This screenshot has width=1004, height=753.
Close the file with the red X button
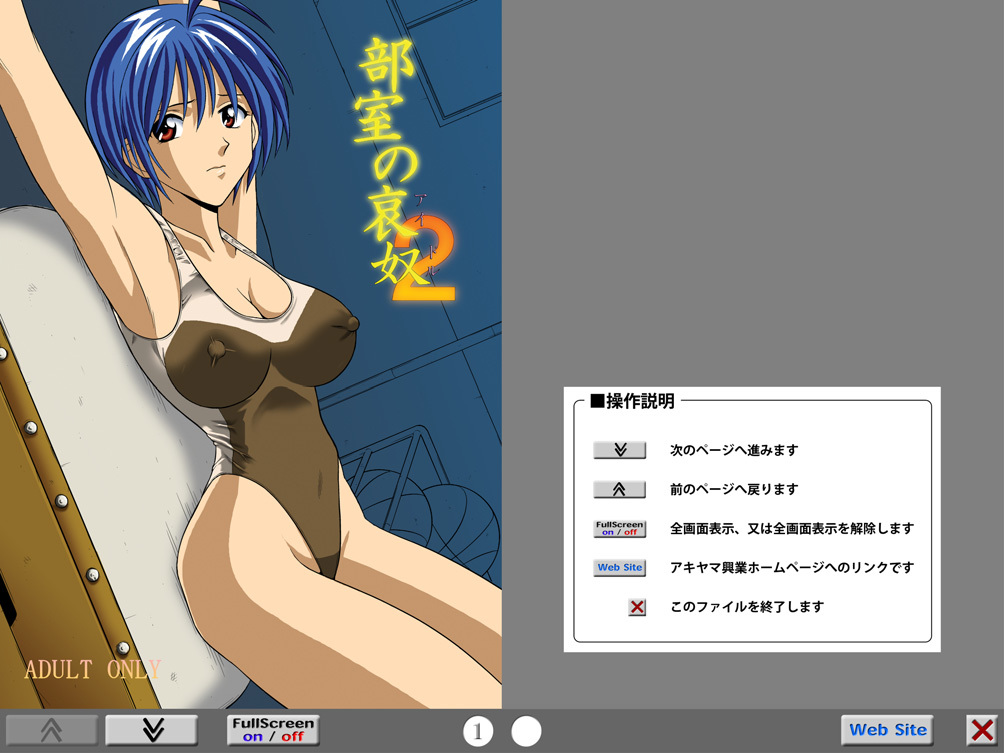[x=982, y=730]
